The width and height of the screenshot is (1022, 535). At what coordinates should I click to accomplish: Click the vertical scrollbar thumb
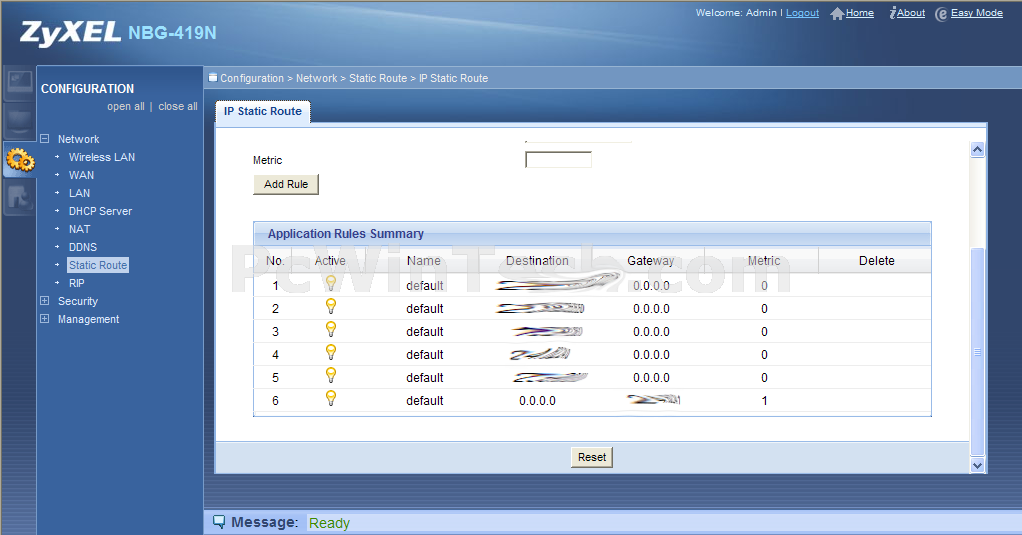click(x=977, y=352)
